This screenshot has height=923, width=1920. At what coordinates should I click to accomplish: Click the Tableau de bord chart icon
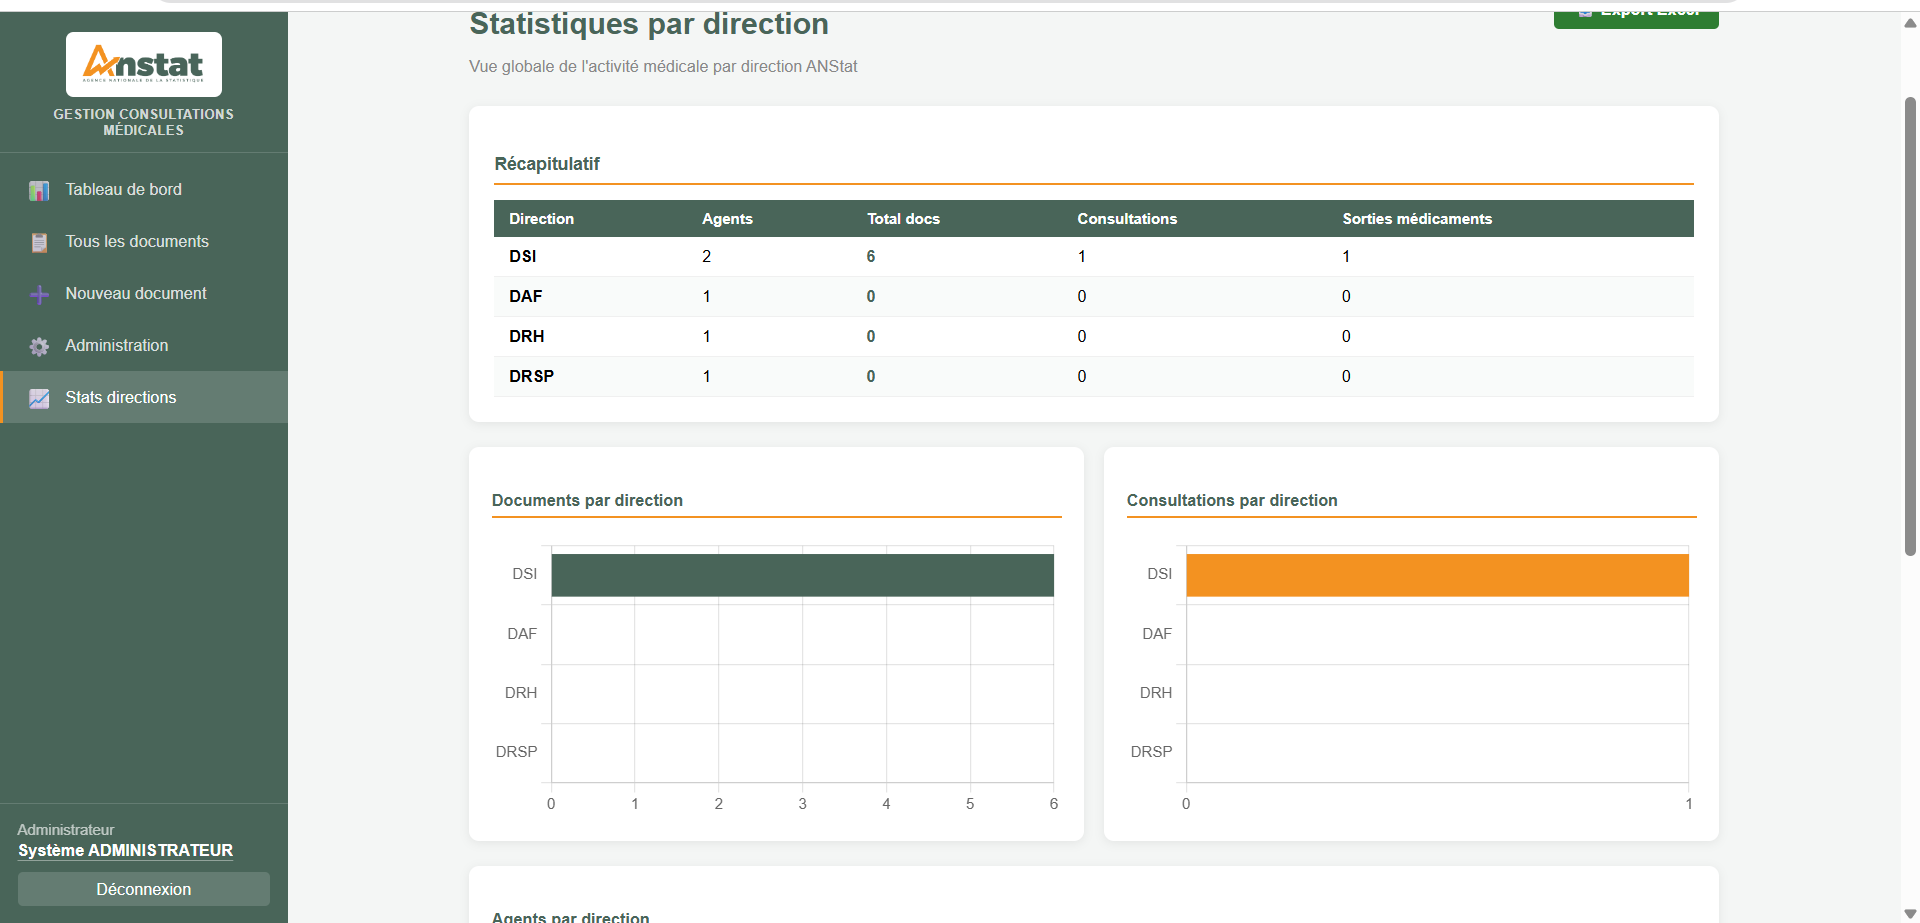tap(39, 190)
